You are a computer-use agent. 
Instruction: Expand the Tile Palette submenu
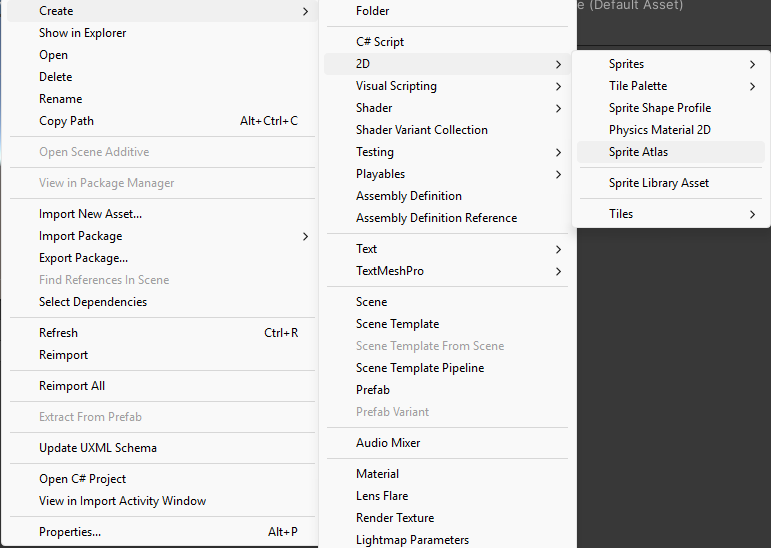pos(671,86)
